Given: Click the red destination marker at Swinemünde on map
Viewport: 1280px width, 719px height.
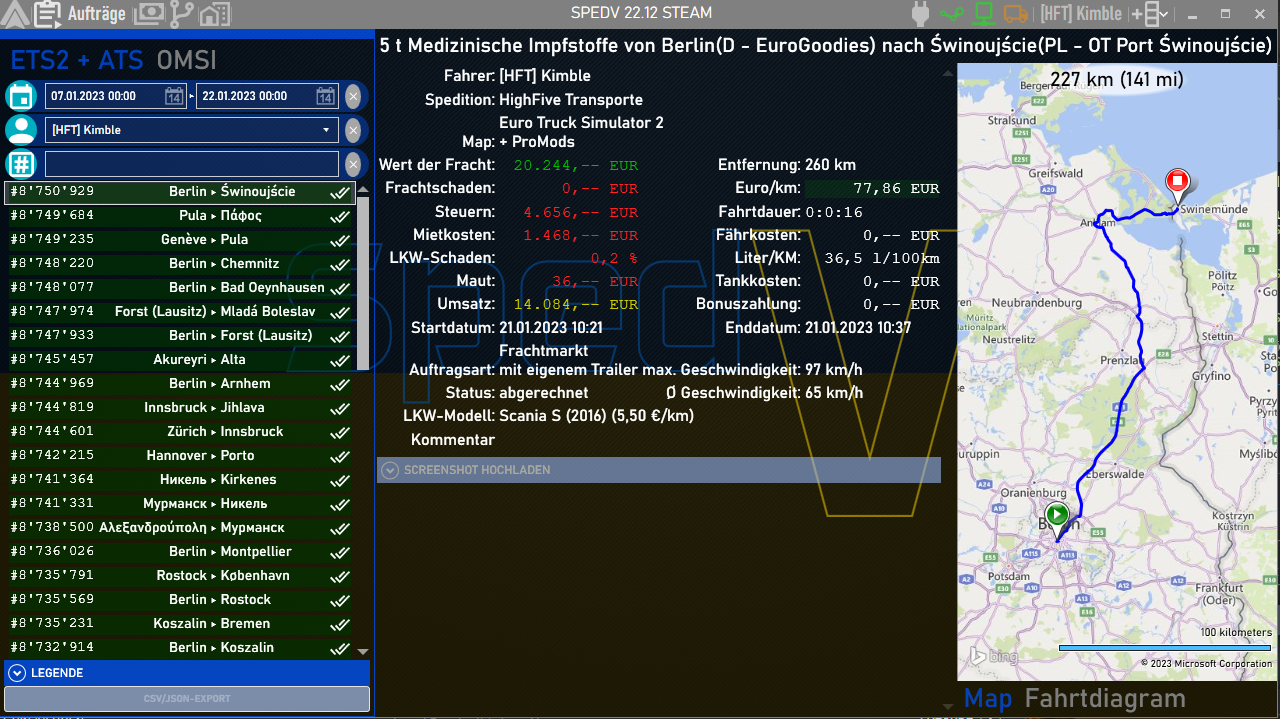Looking at the screenshot, I should (x=1178, y=183).
